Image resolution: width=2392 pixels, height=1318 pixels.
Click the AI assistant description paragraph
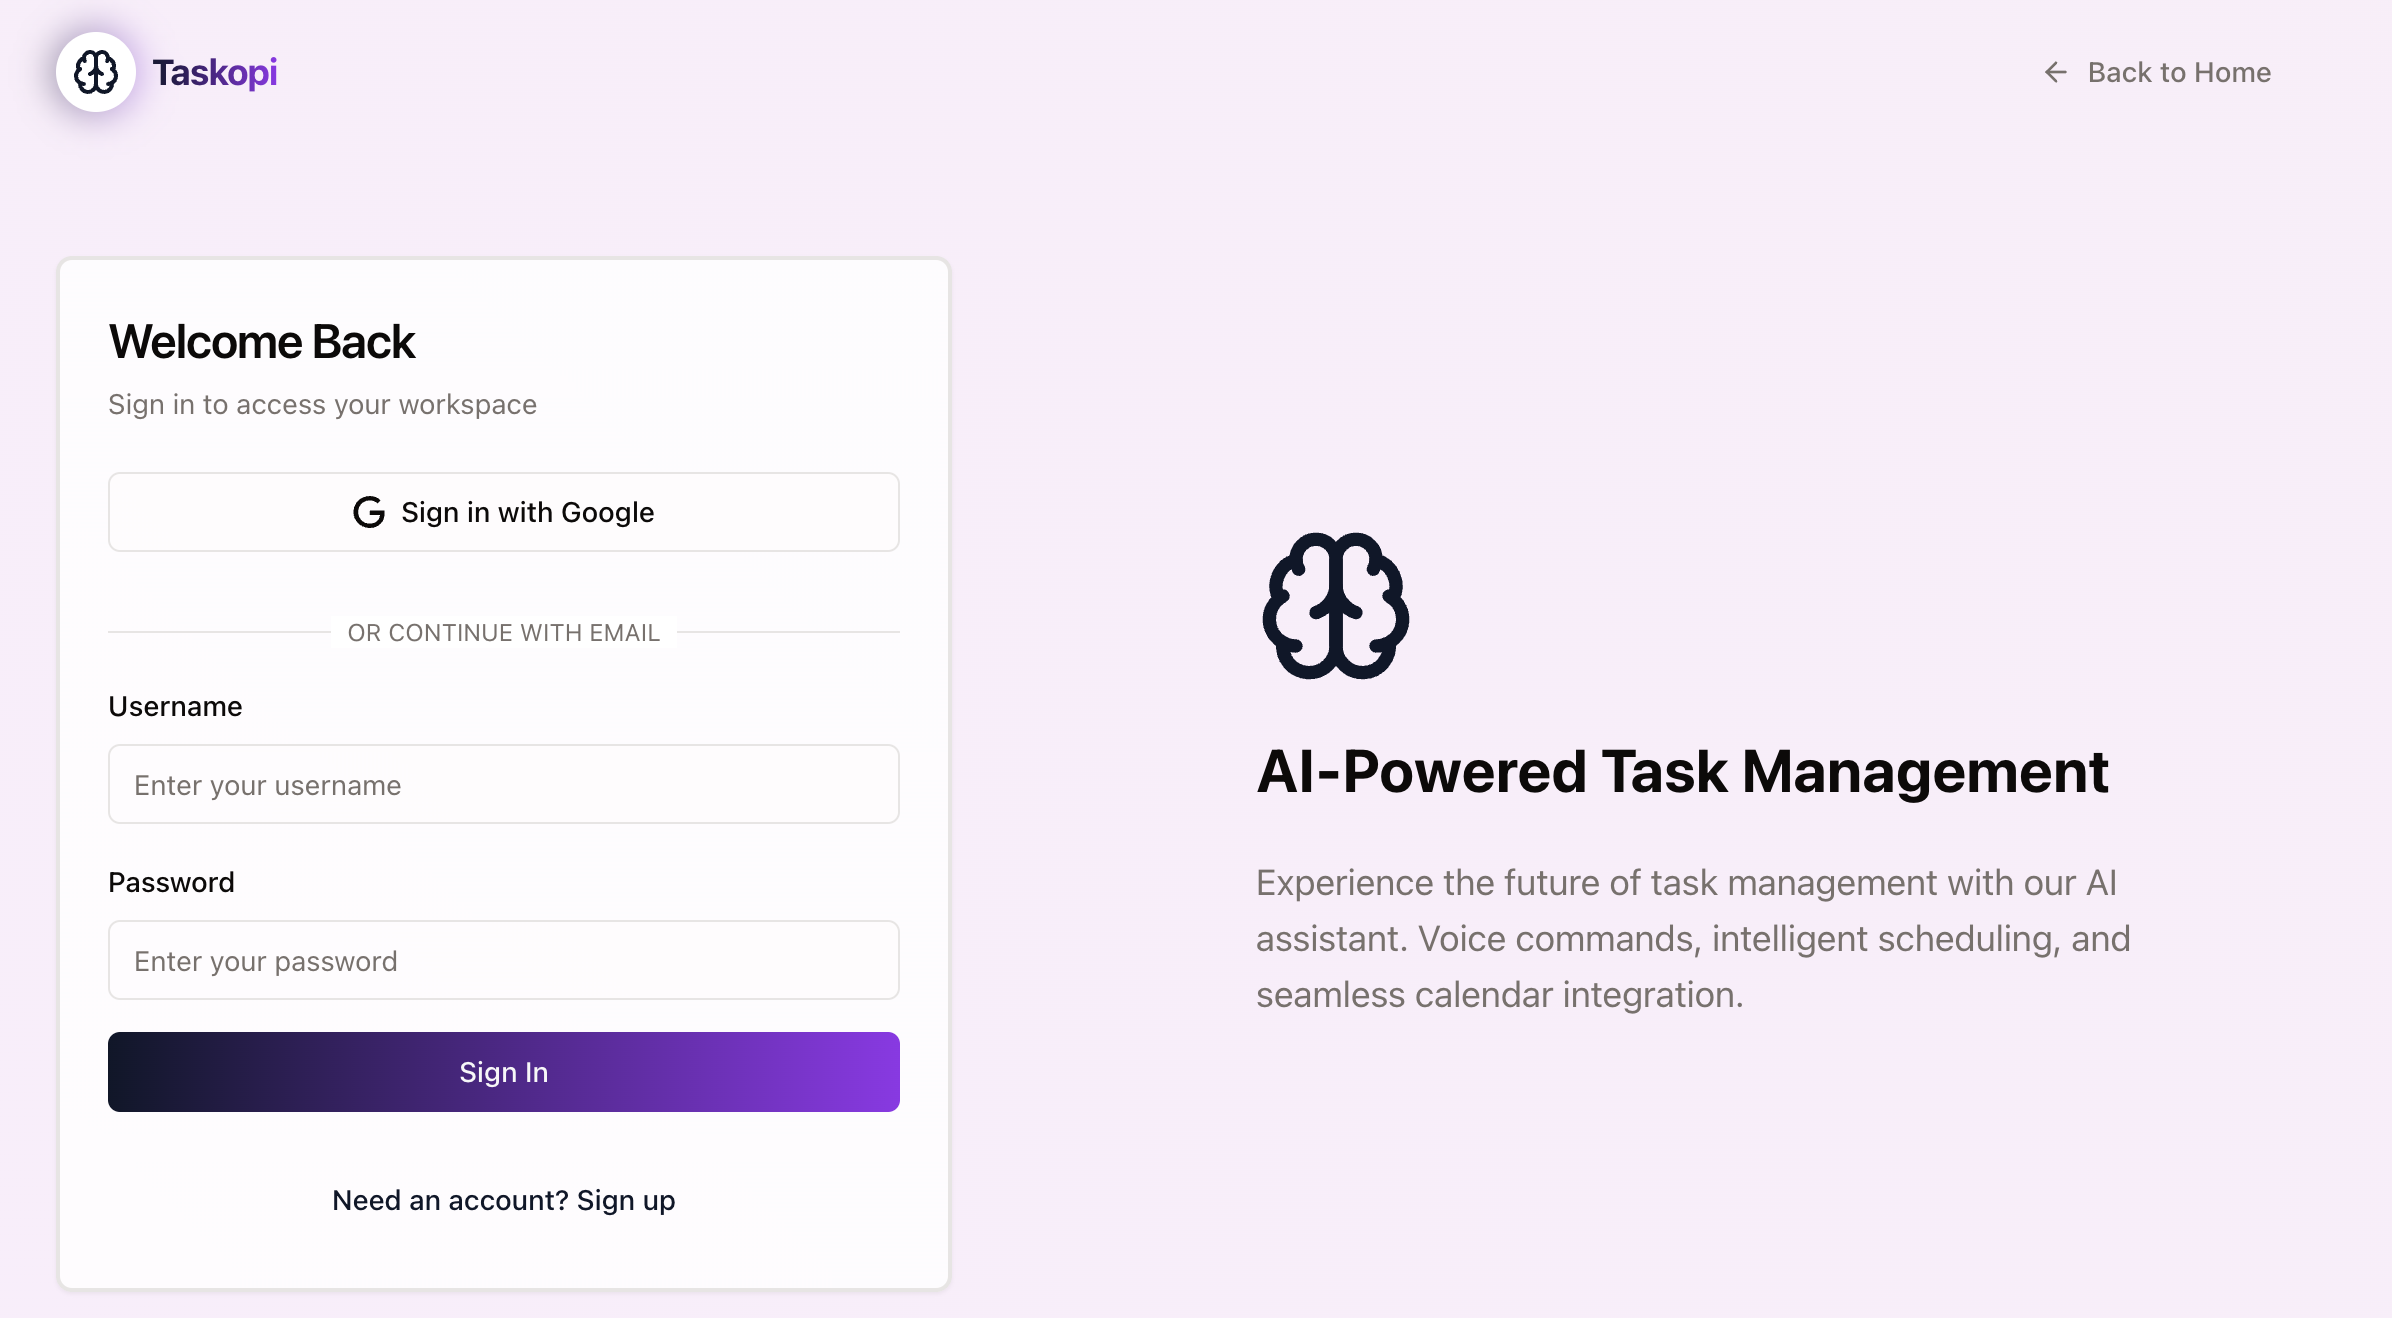(1692, 938)
